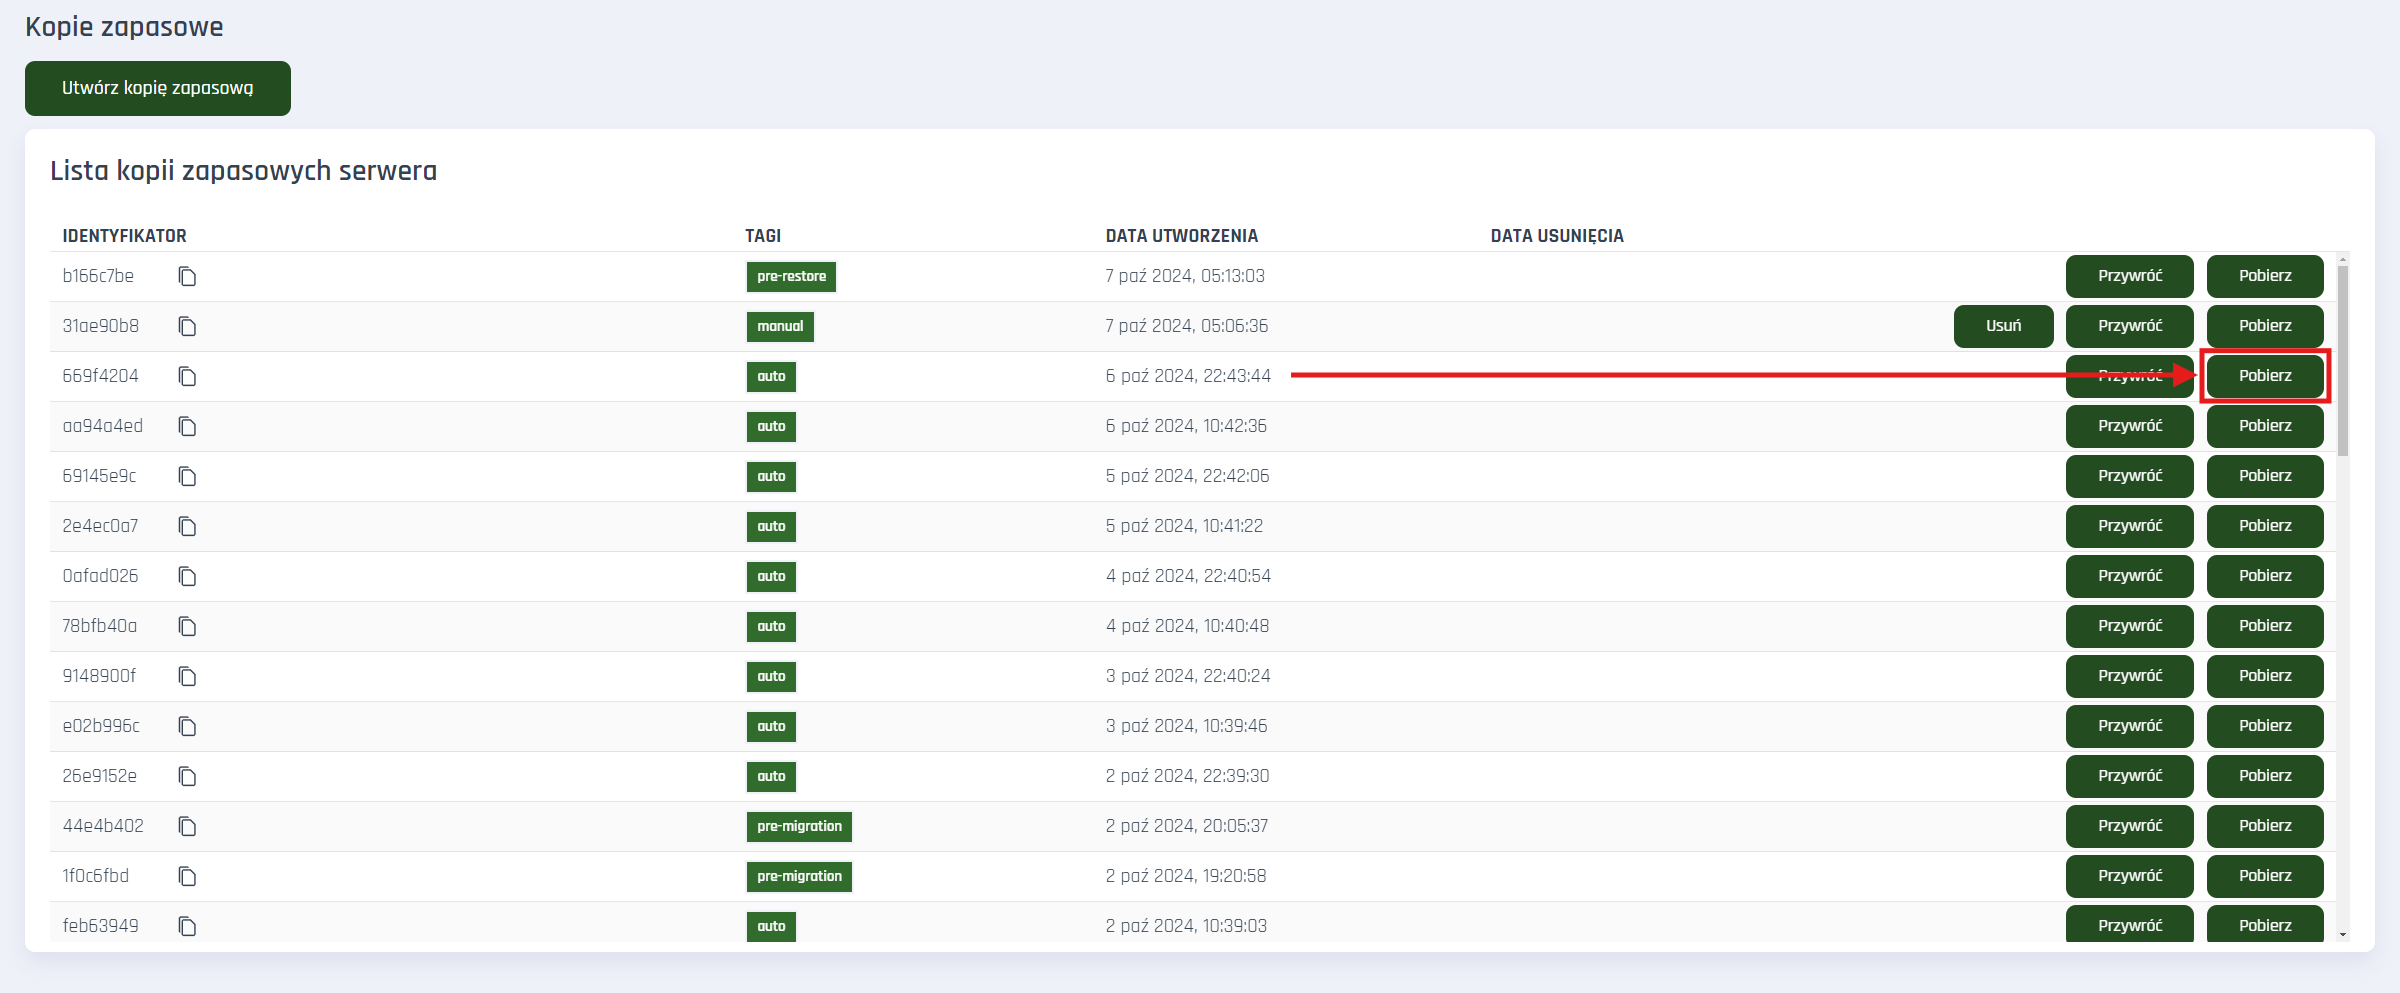Click the scrollbar down arrow in backup list
Image resolution: width=2400 pixels, height=993 pixels.
(2342, 935)
